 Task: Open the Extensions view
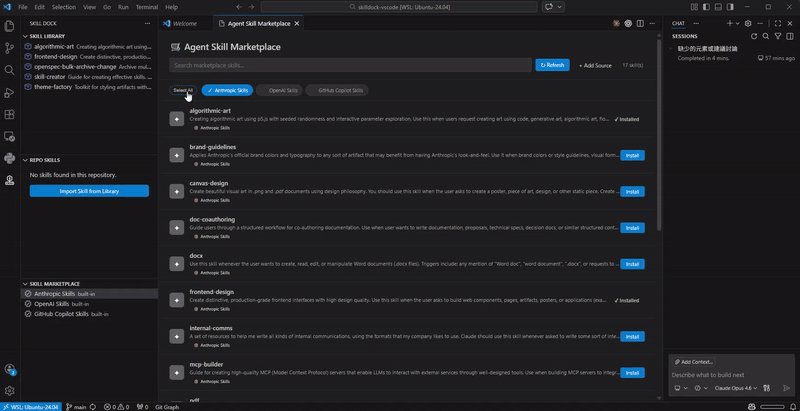[9, 114]
